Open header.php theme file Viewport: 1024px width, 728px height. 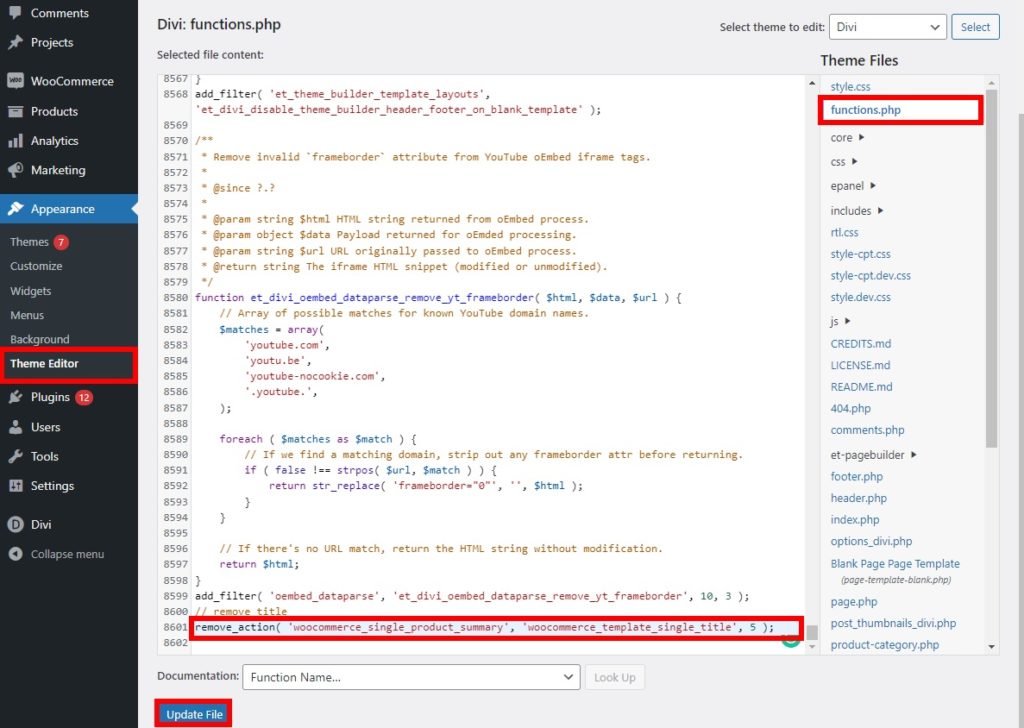[858, 498]
